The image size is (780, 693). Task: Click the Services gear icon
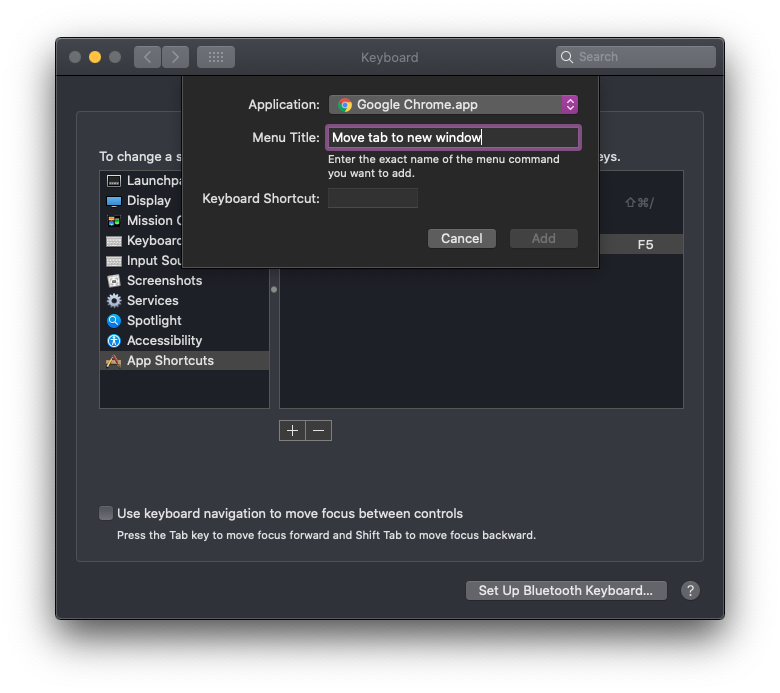[114, 301]
